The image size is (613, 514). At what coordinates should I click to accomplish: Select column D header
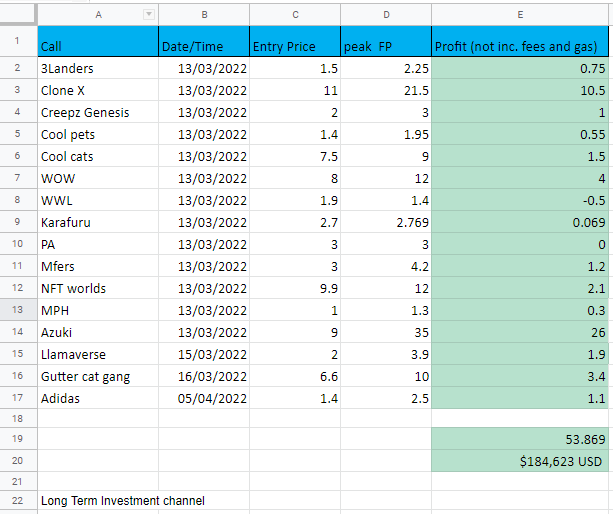(386, 14)
